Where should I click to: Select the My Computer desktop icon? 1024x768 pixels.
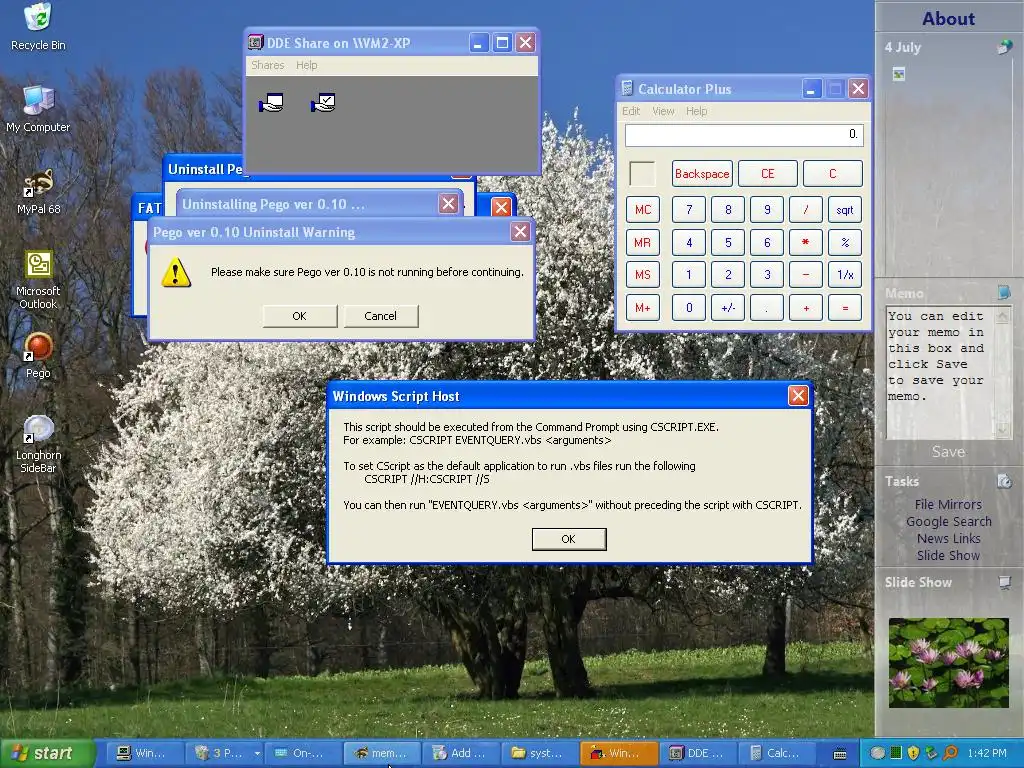(x=38, y=108)
